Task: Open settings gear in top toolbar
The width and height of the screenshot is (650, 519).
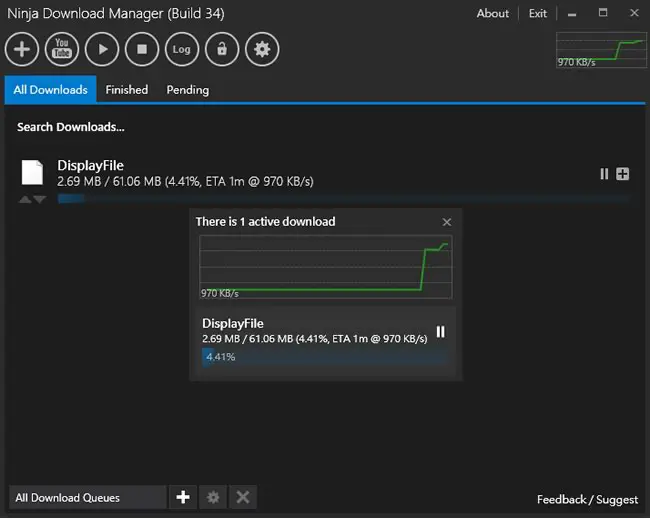Action: [262, 49]
